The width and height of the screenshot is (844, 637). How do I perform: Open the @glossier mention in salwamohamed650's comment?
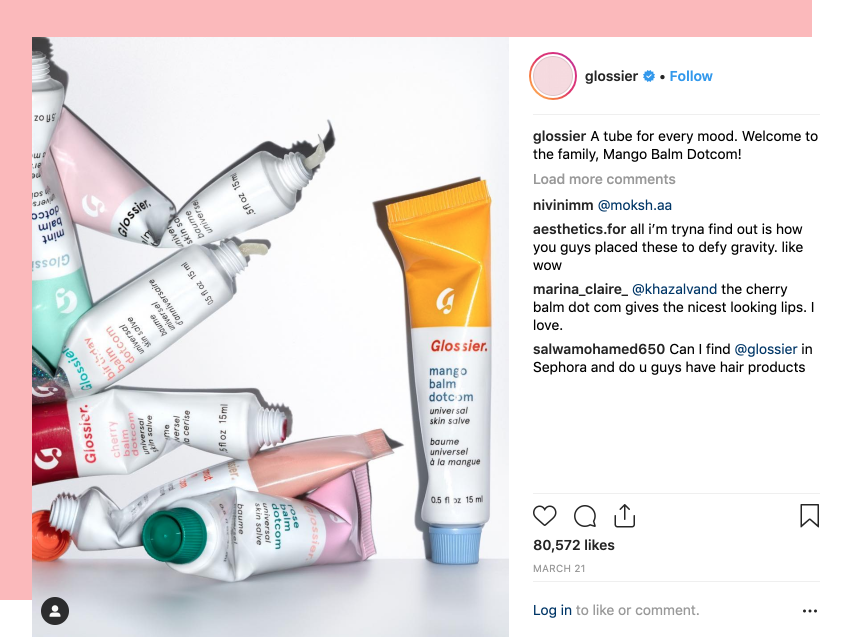click(x=765, y=349)
